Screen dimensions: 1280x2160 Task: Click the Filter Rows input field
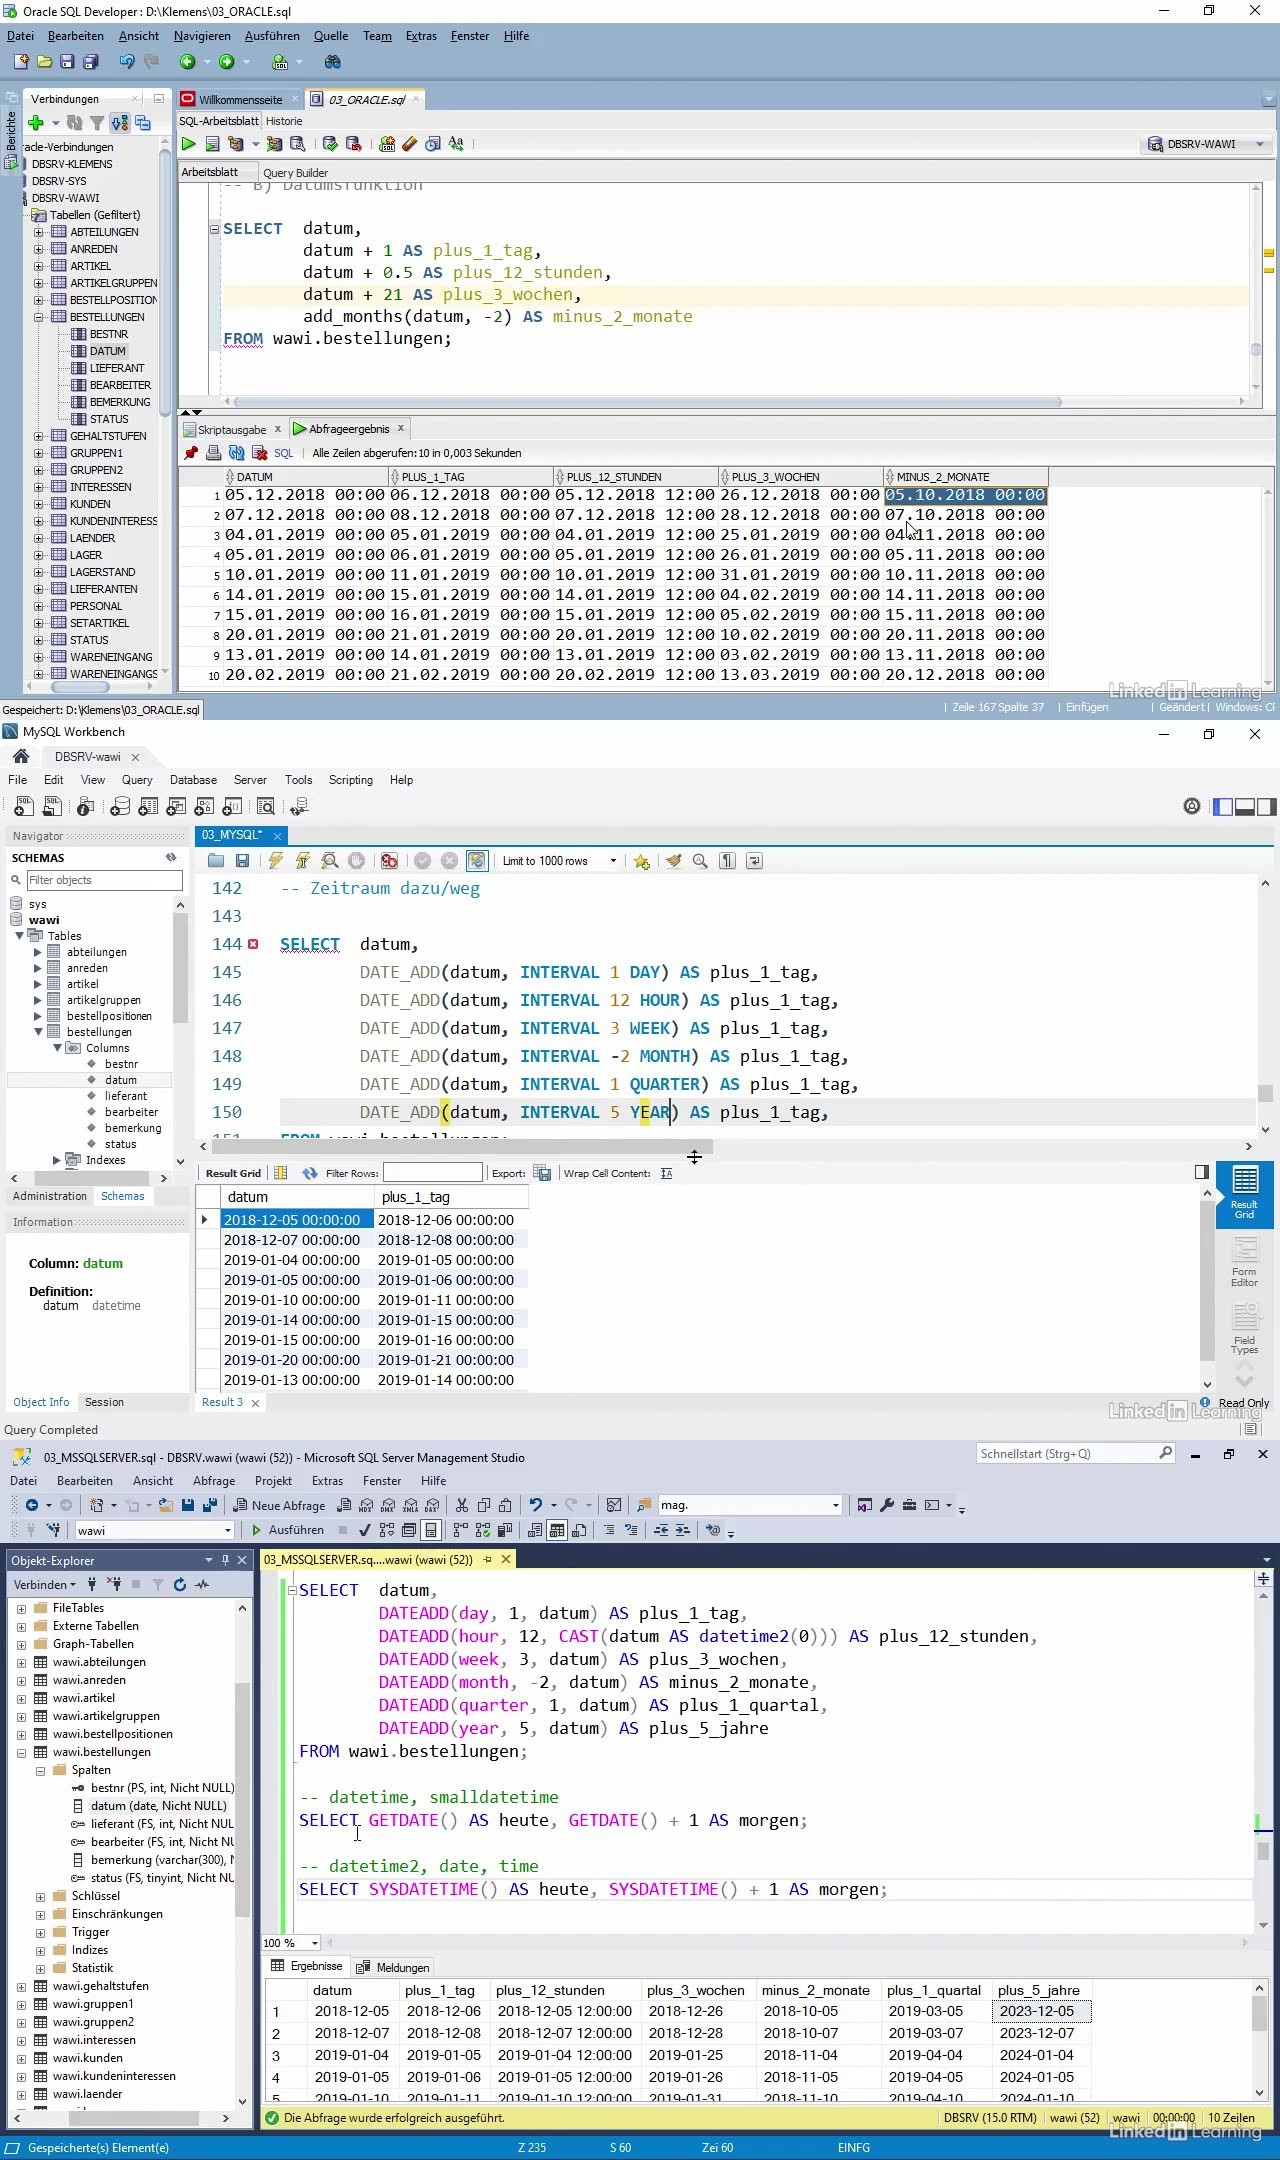[x=432, y=1173]
